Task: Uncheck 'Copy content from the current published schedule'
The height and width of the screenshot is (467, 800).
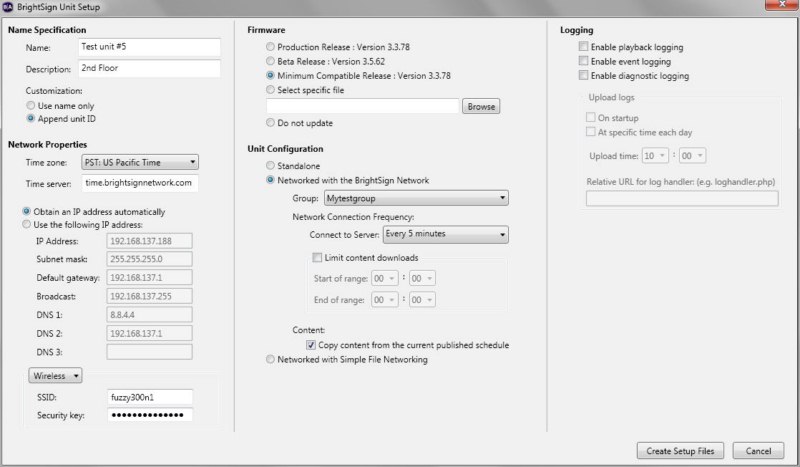Action: pos(311,345)
